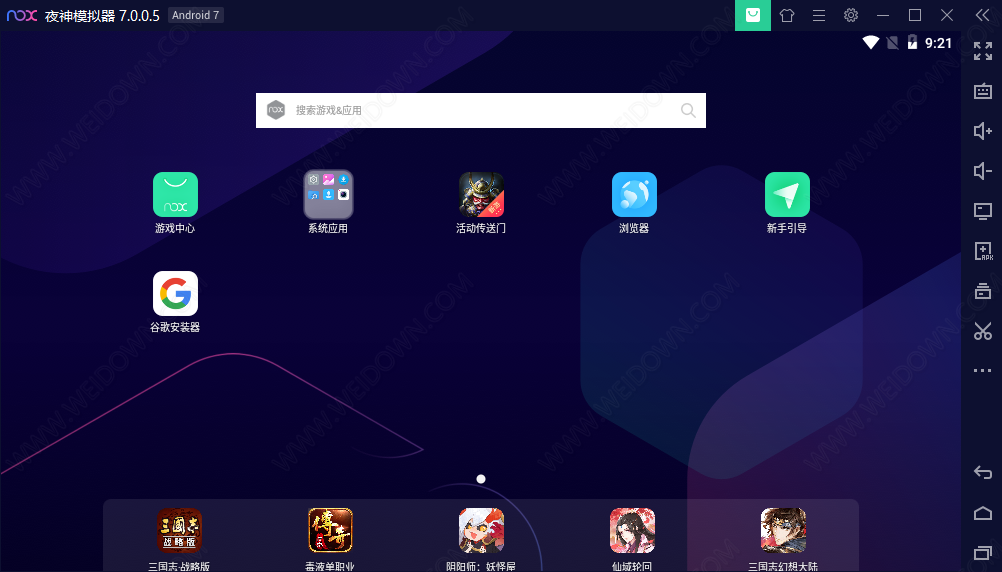Tap the Android back button
1002x572 pixels.
[983, 473]
